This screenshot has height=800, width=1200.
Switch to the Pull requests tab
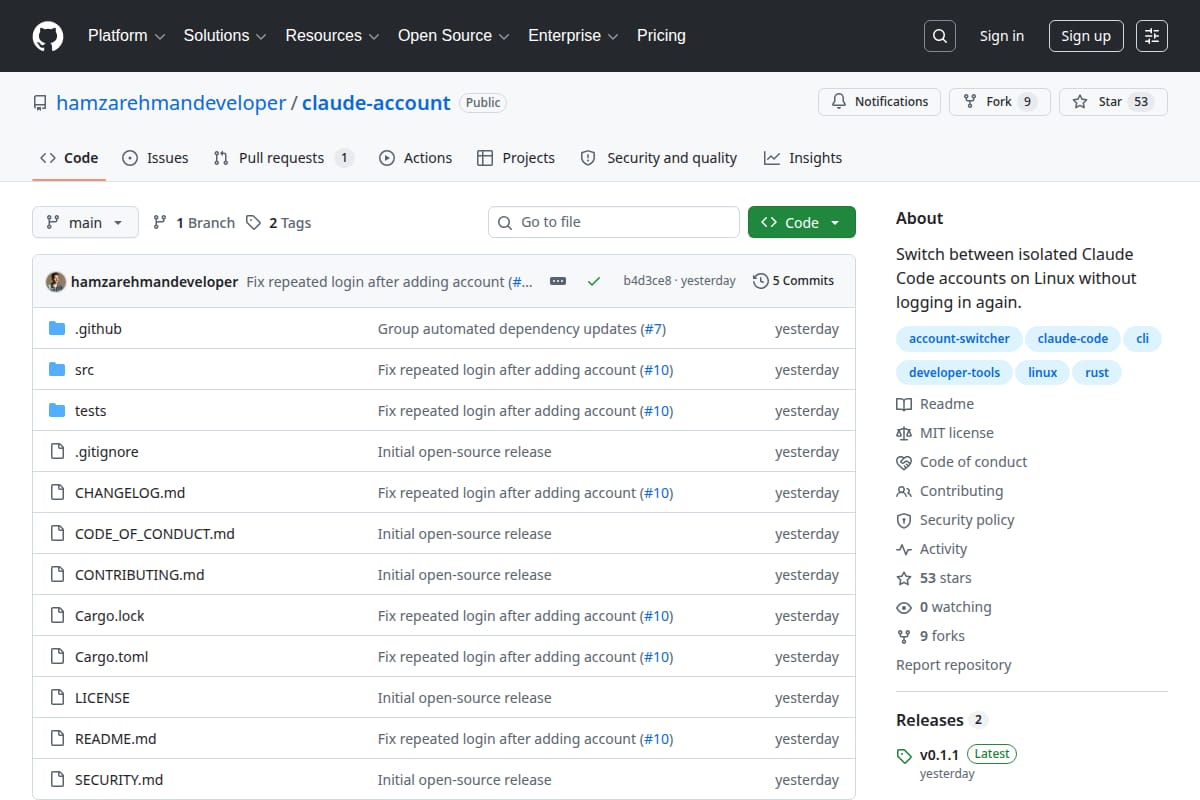[283, 158]
